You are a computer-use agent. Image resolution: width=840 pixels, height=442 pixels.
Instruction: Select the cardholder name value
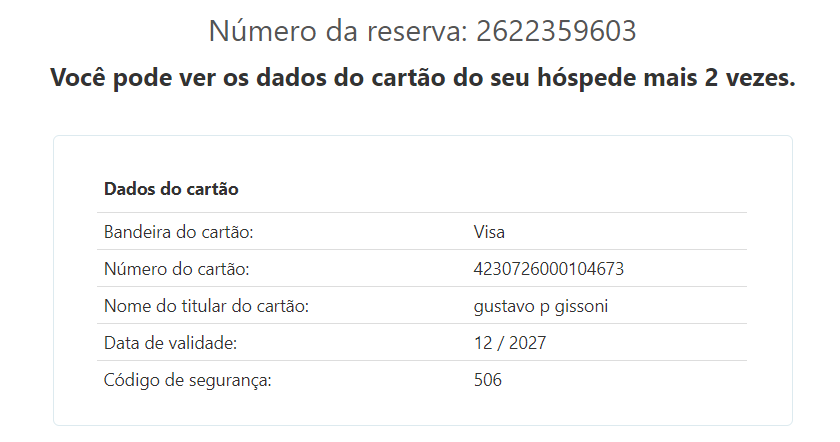pos(540,306)
